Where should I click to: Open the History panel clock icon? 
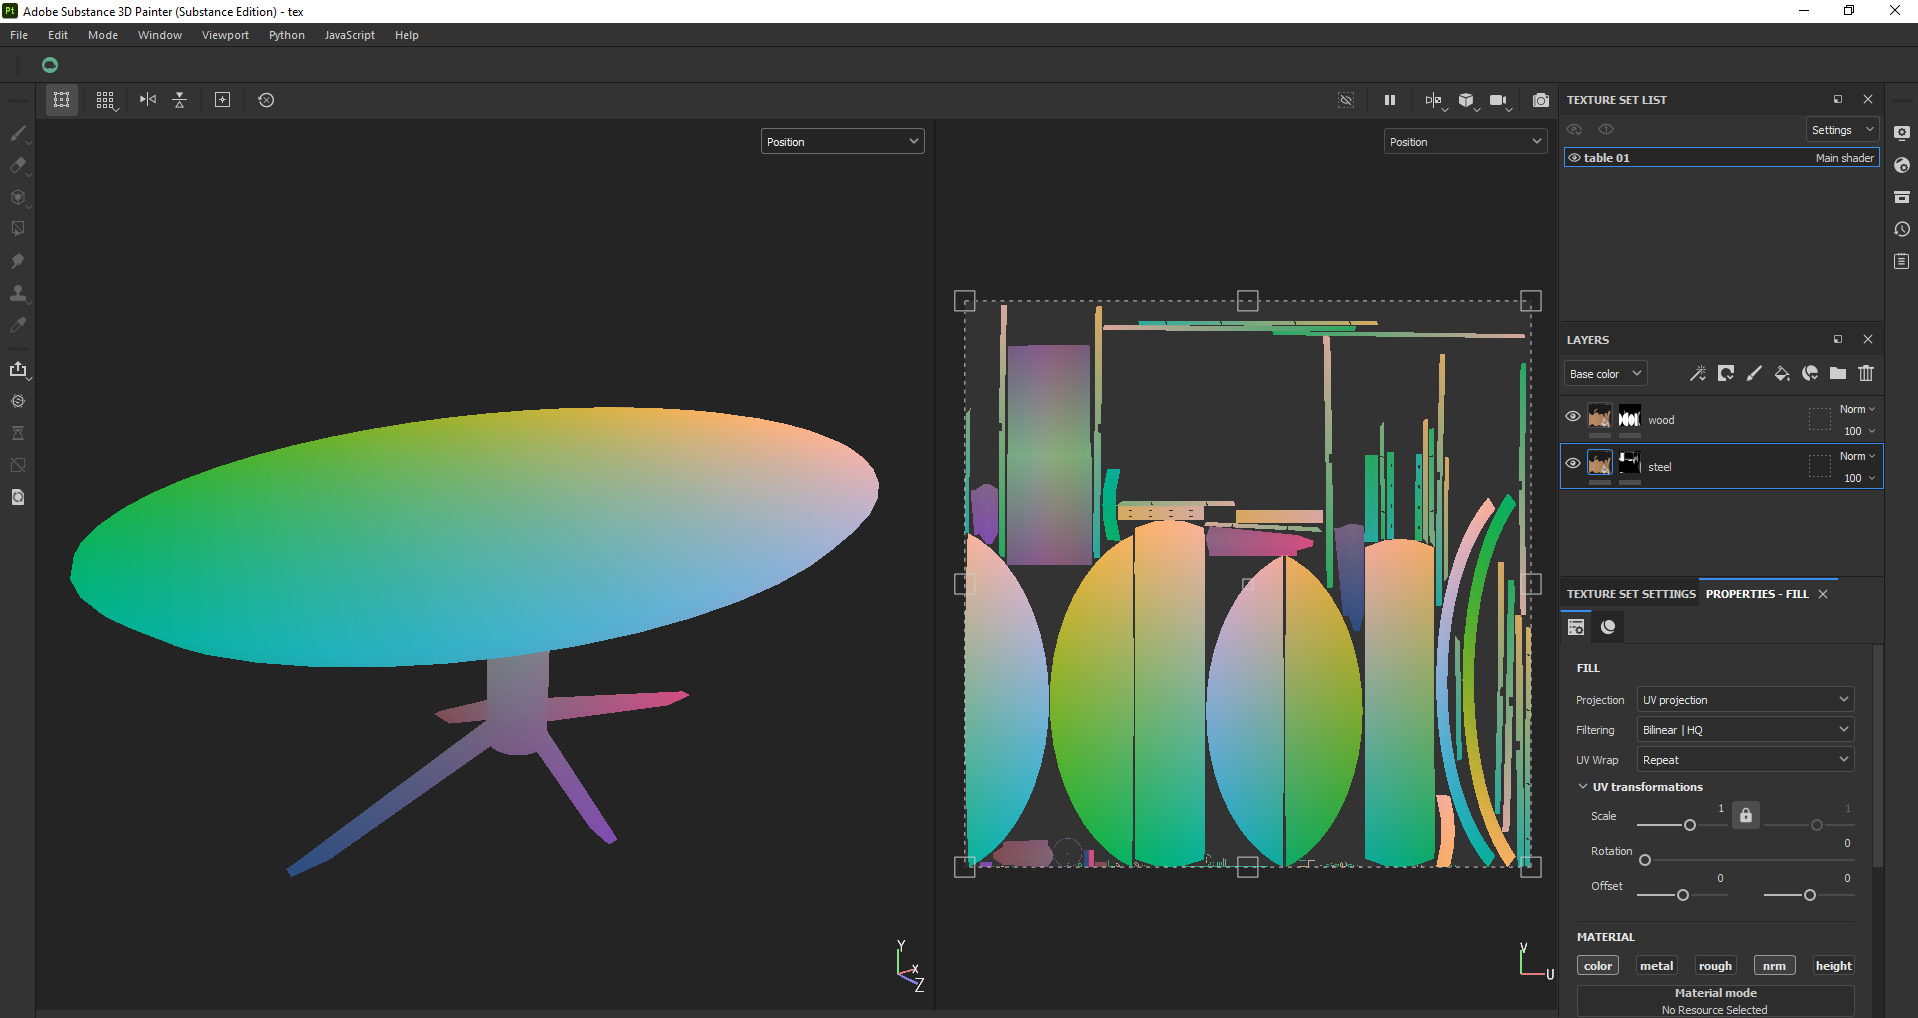(1902, 229)
